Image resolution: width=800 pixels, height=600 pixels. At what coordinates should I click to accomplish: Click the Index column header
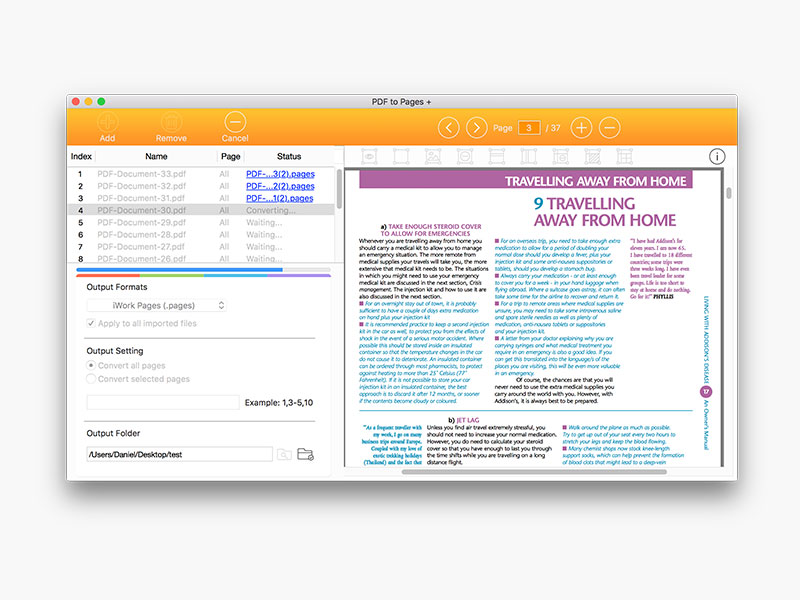[81, 156]
